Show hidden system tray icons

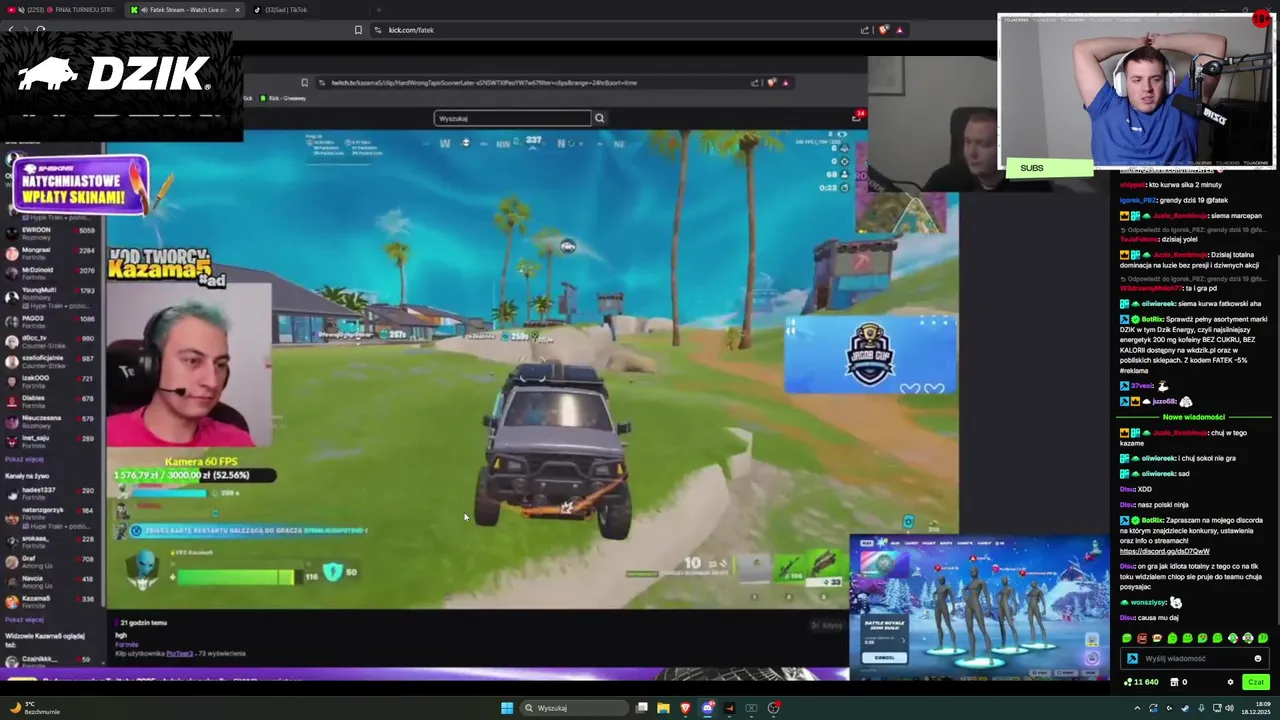click(1137, 708)
